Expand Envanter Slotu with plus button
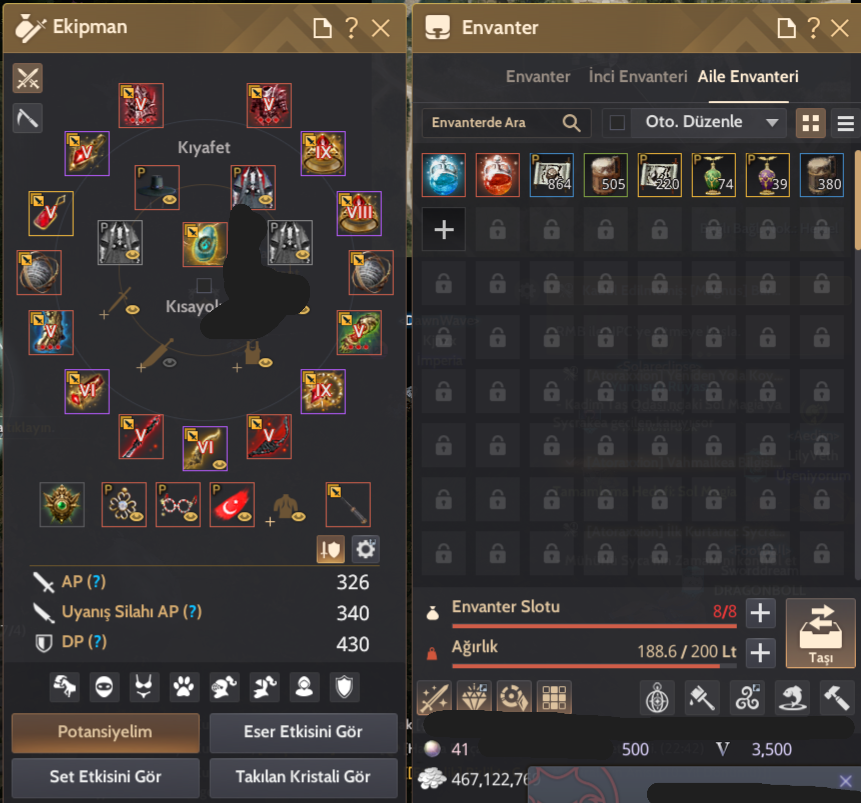 [760, 613]
